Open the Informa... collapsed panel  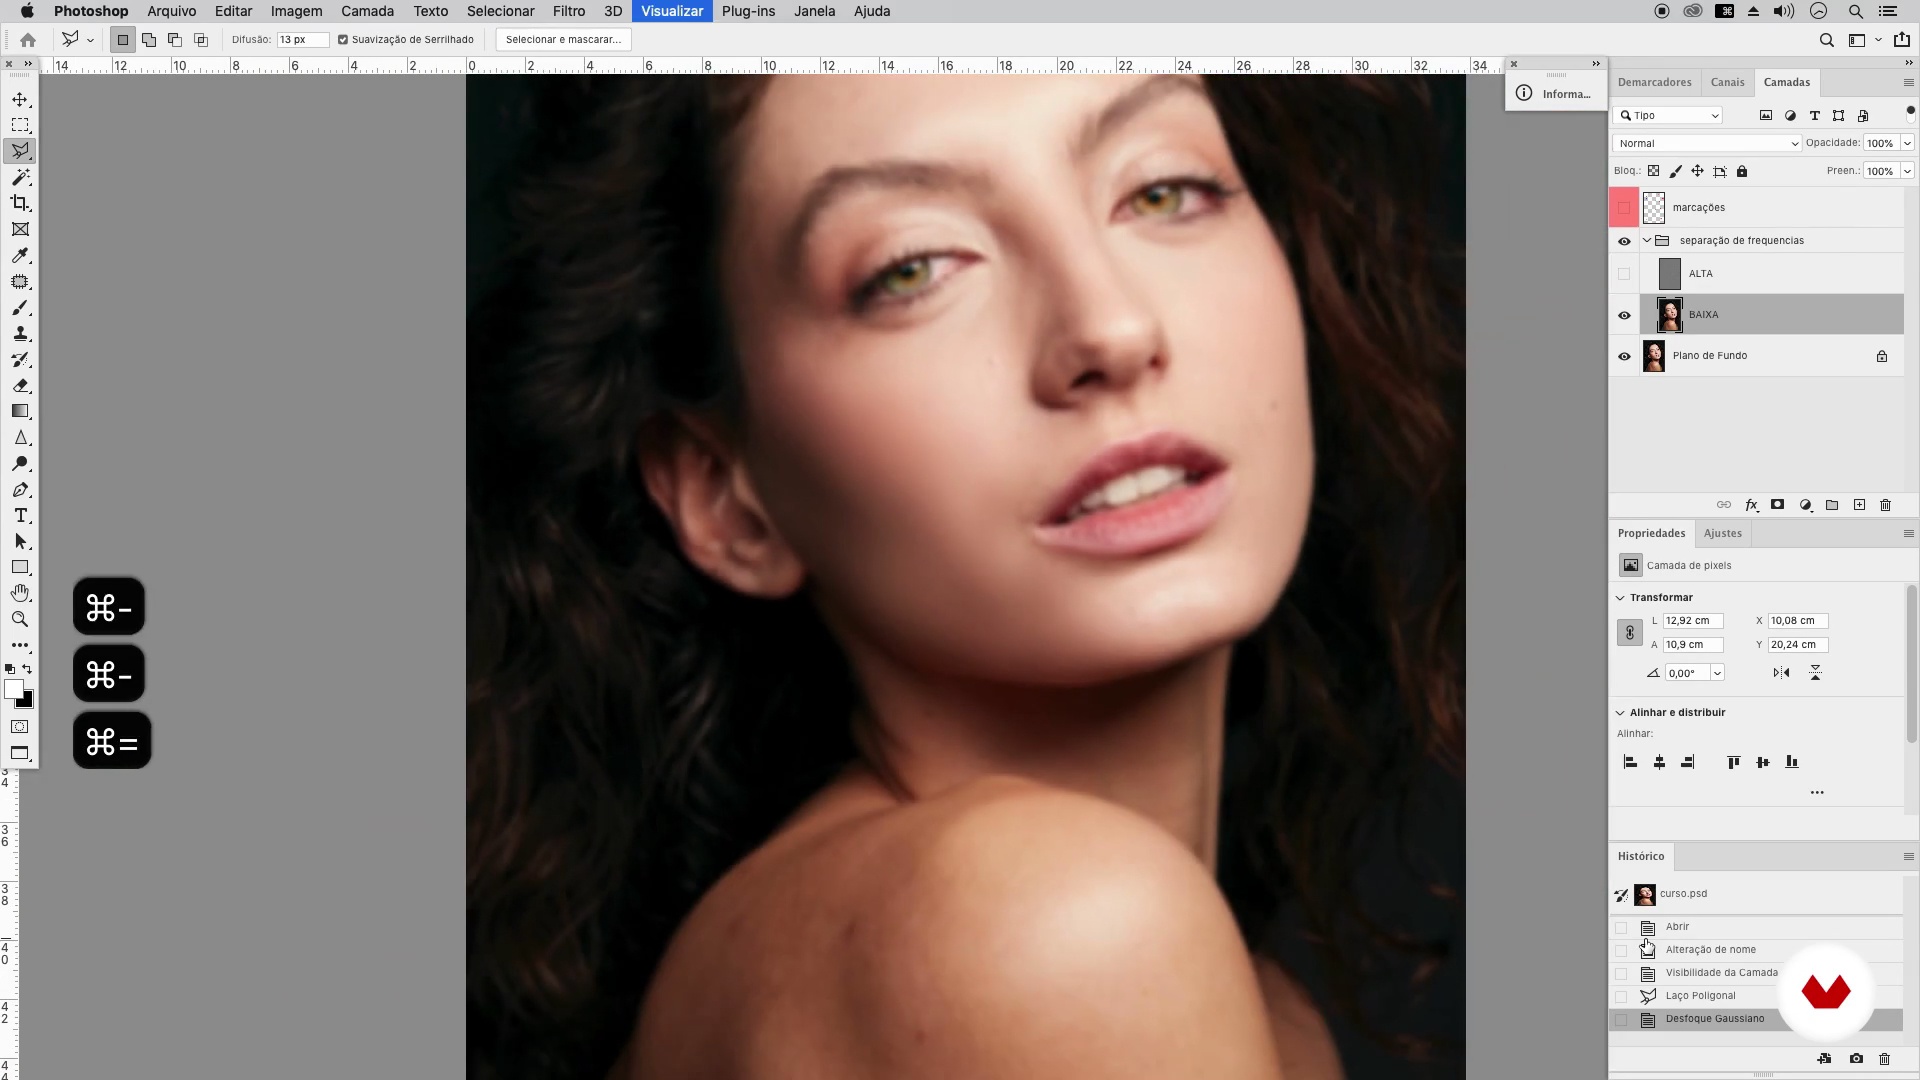pyautogui.click(x=1555, y=94)
